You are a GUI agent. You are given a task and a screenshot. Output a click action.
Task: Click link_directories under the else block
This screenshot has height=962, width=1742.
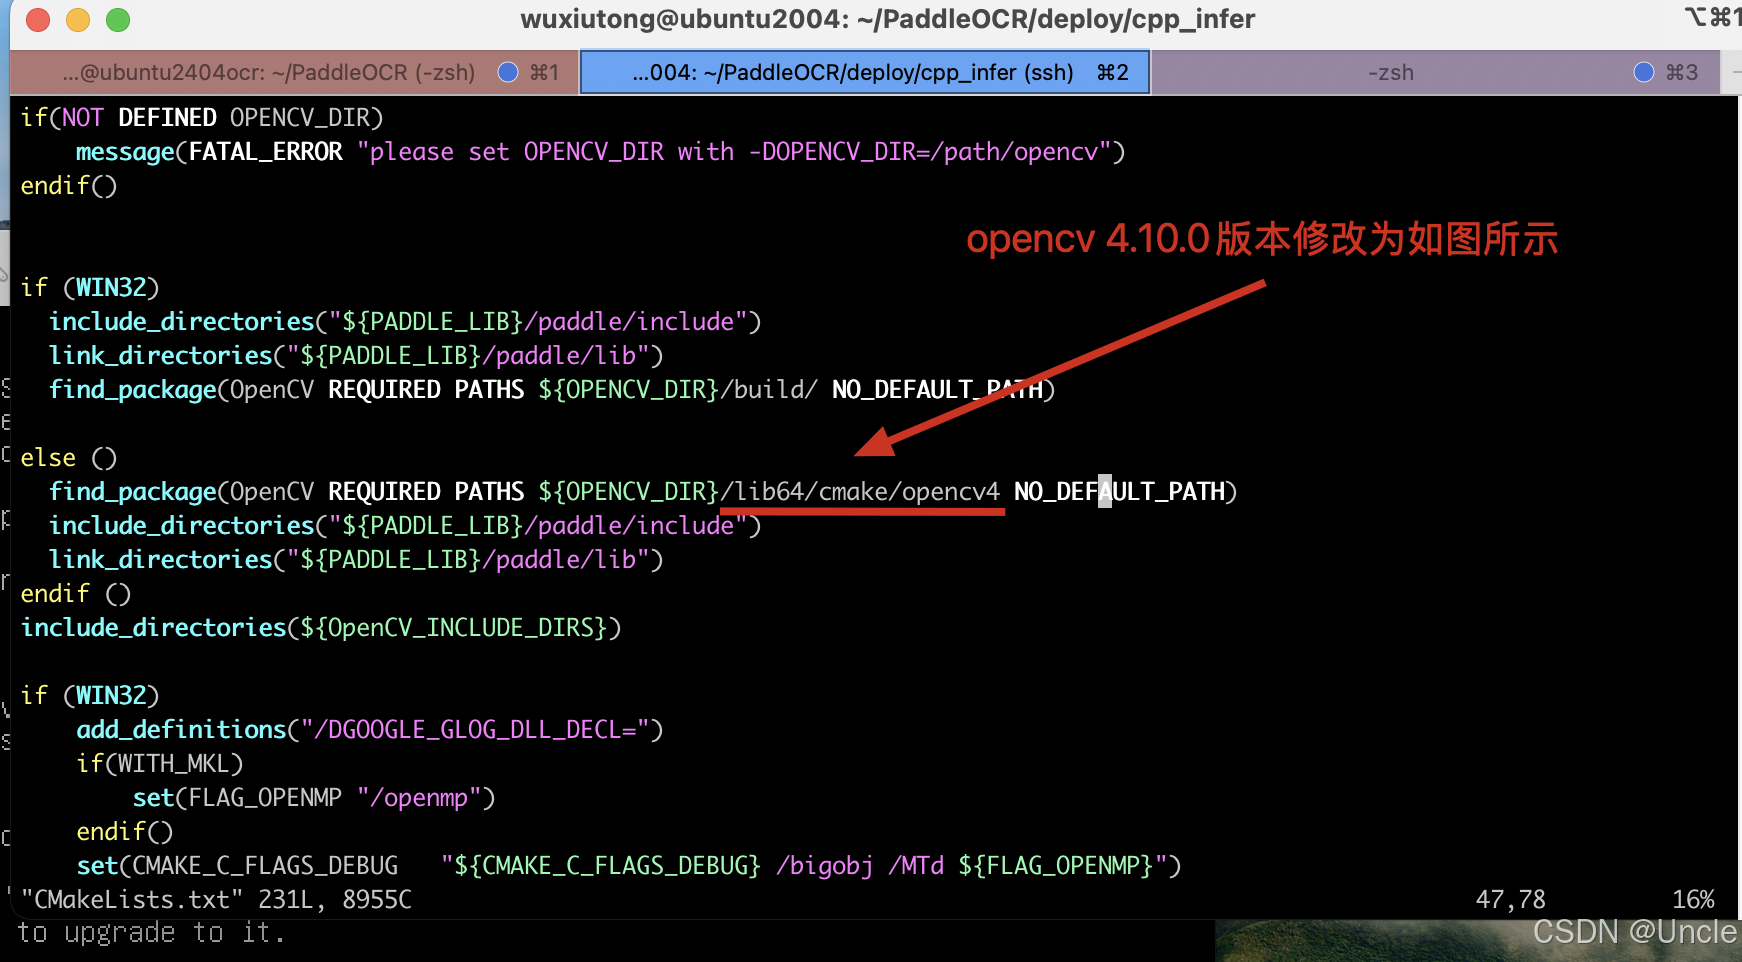356,560
